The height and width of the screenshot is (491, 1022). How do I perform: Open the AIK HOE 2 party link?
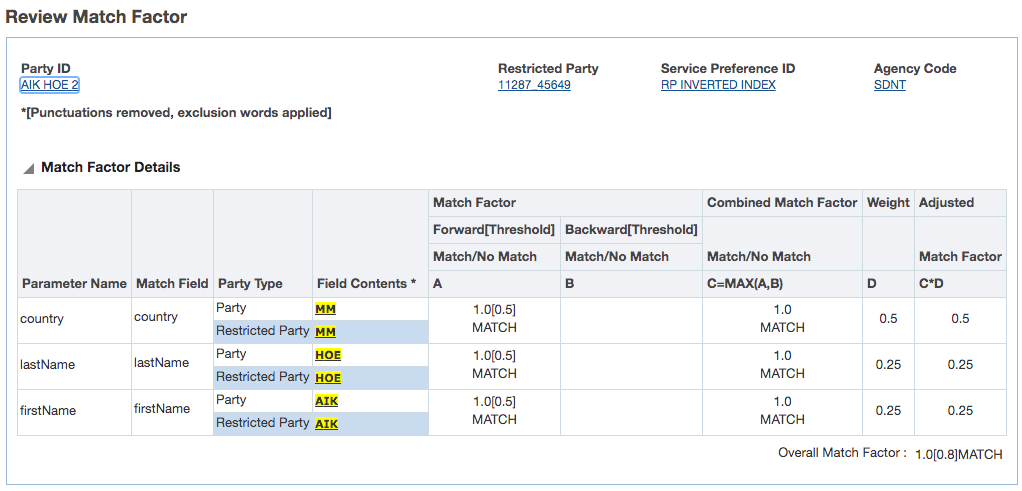pyautogui.click(x=50, y=85)
